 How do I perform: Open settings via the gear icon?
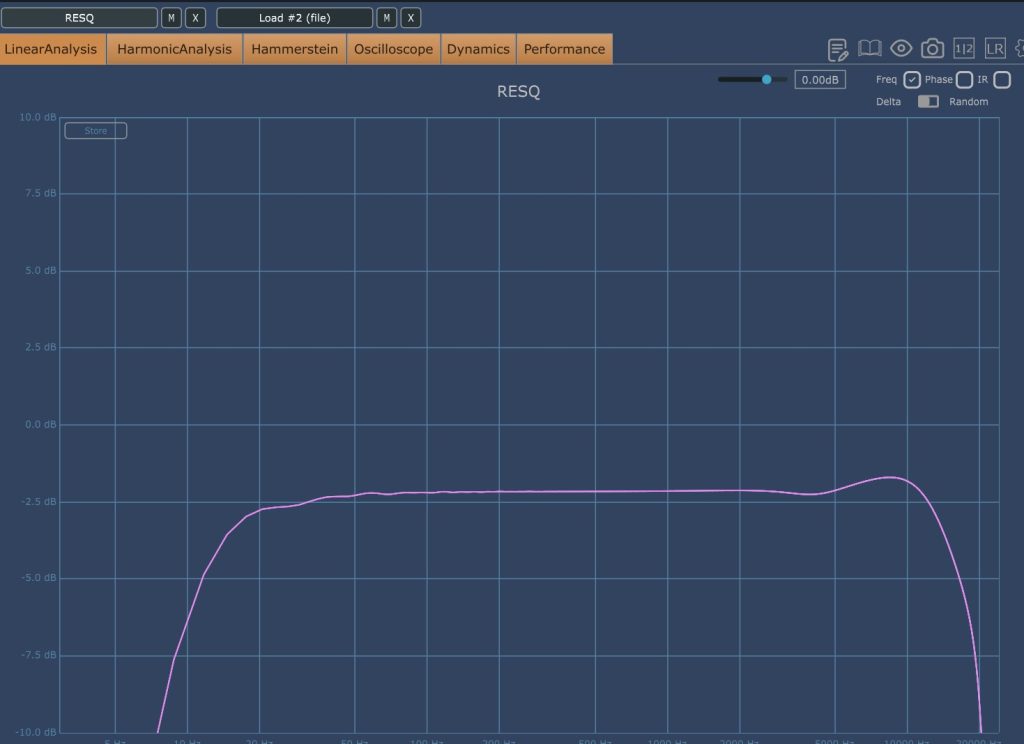pyautogui.click(x=1019, y=49)
